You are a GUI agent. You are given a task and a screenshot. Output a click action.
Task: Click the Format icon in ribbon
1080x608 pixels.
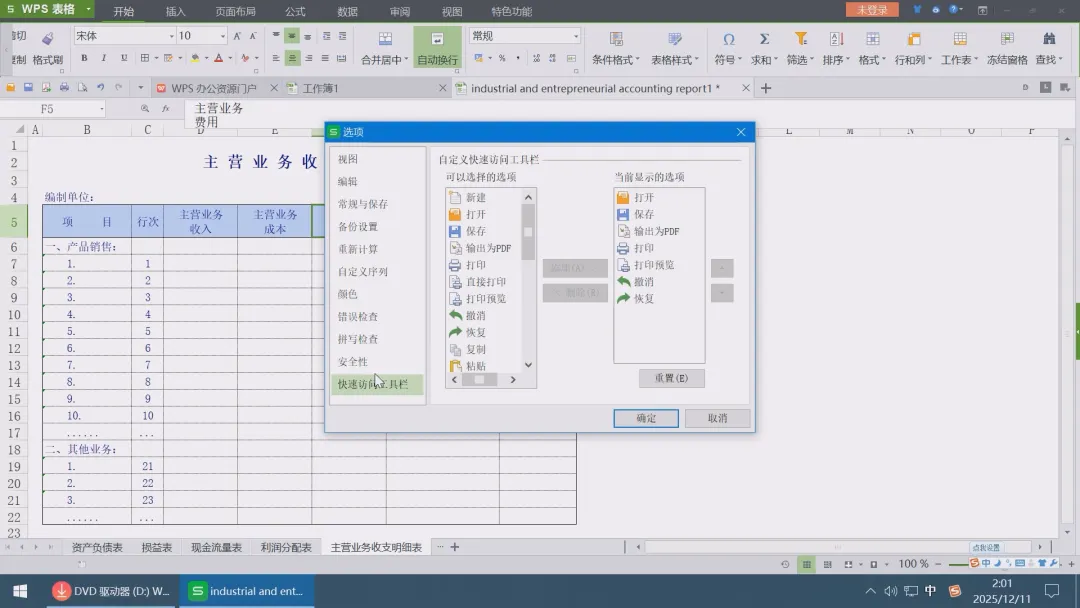tap(873, 39)
